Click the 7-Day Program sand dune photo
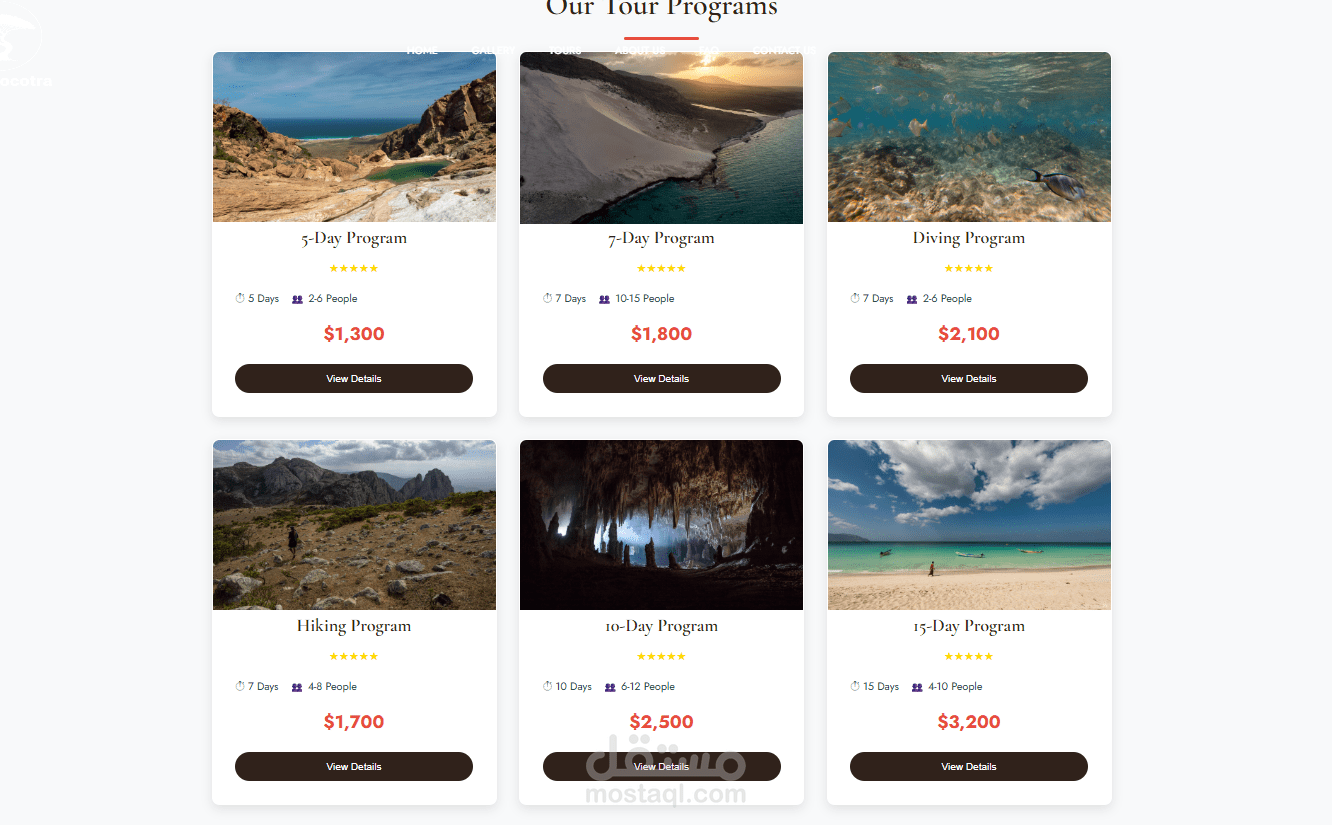 click(661, 138)
